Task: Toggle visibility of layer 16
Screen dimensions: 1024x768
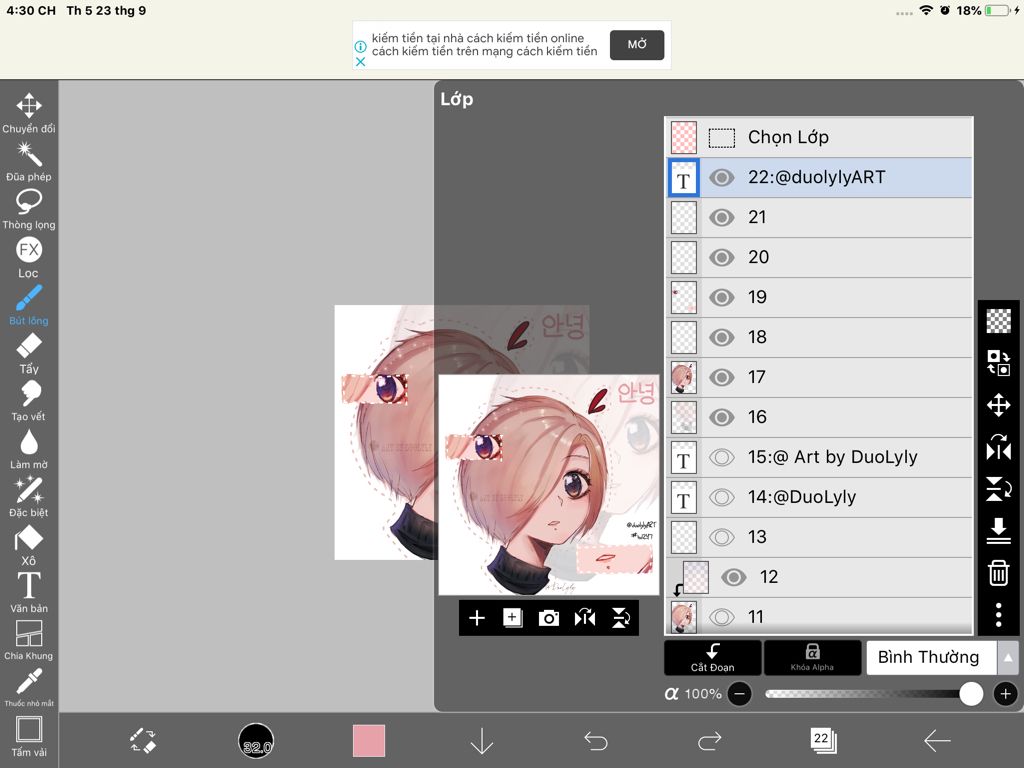Action: coord(722,417)
